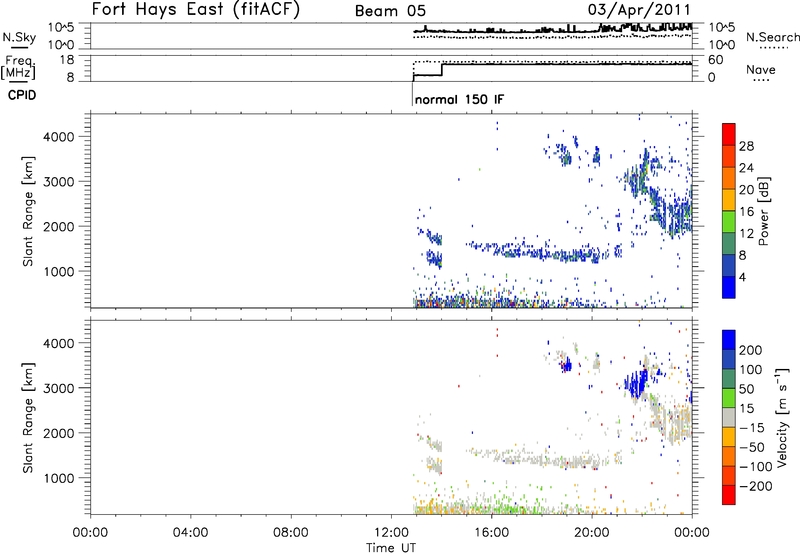Click the date '03/Apr/2011'
This screenshot has width=800, height=554.
pos(639,10)
